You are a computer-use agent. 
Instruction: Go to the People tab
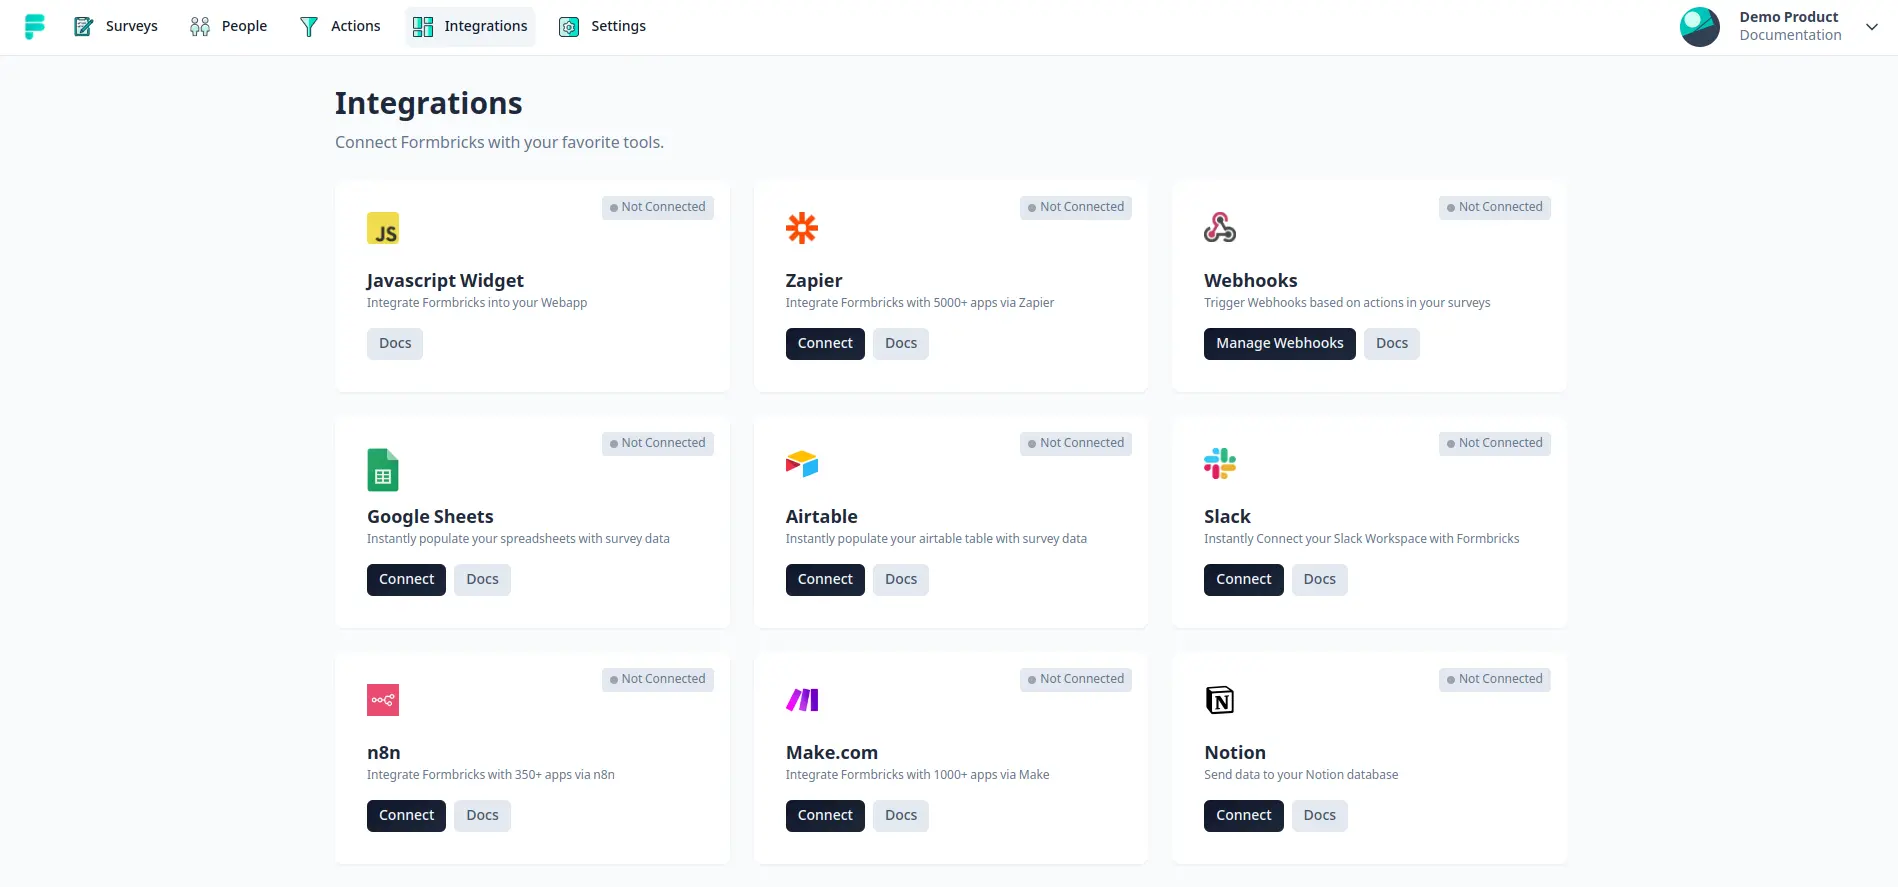pos(229,26)
